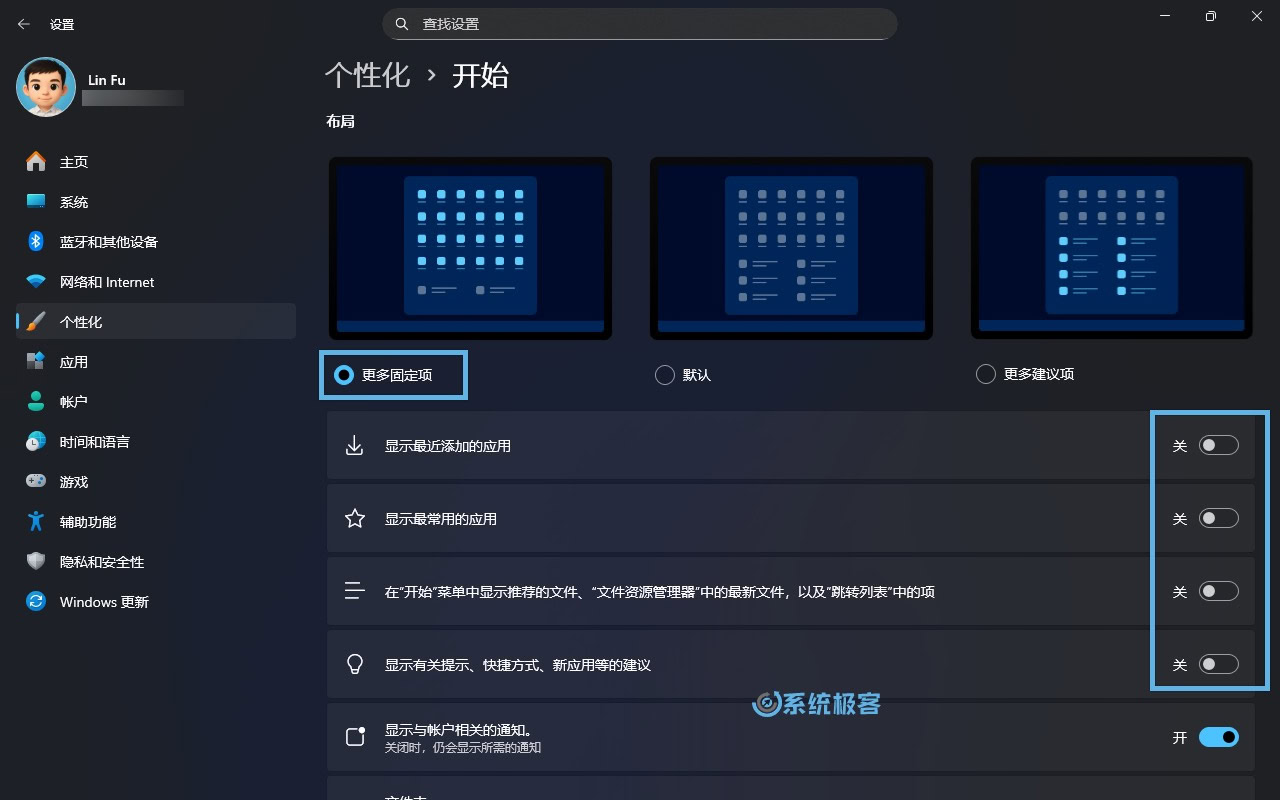Enable 显示最近添加的应用

coord(1219,445)
